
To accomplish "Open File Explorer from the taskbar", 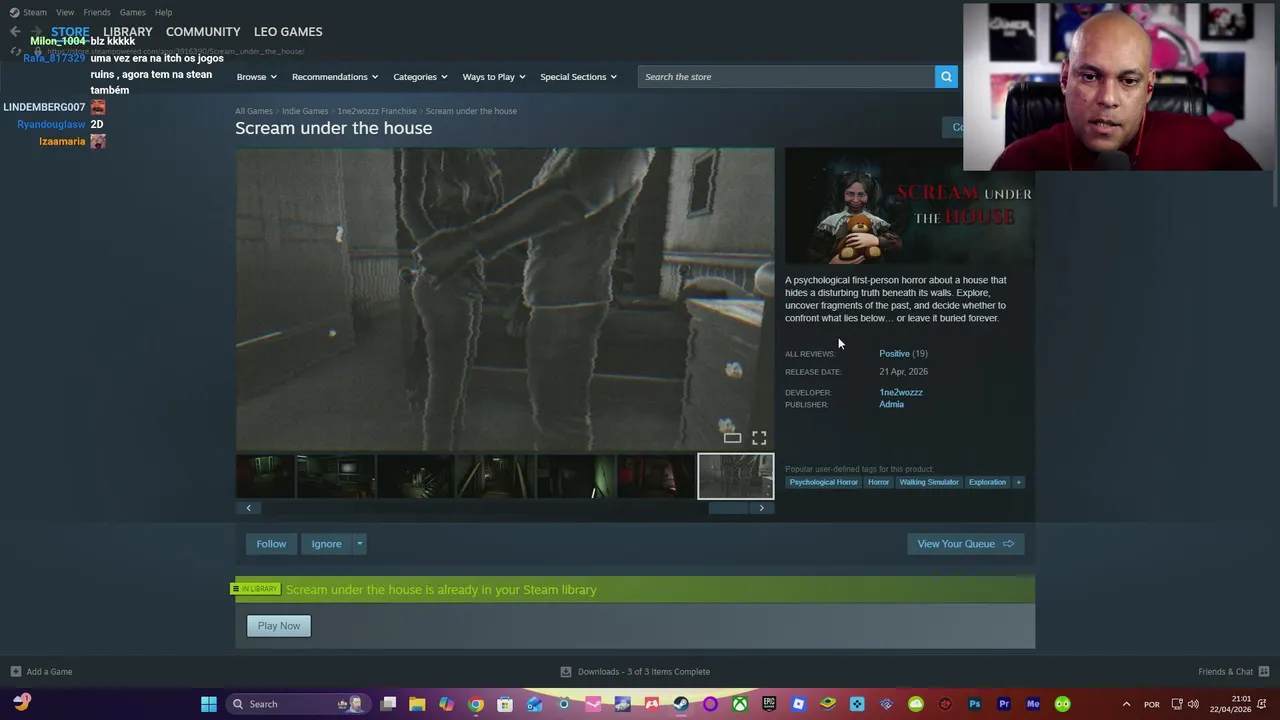I will click(417, 704).
